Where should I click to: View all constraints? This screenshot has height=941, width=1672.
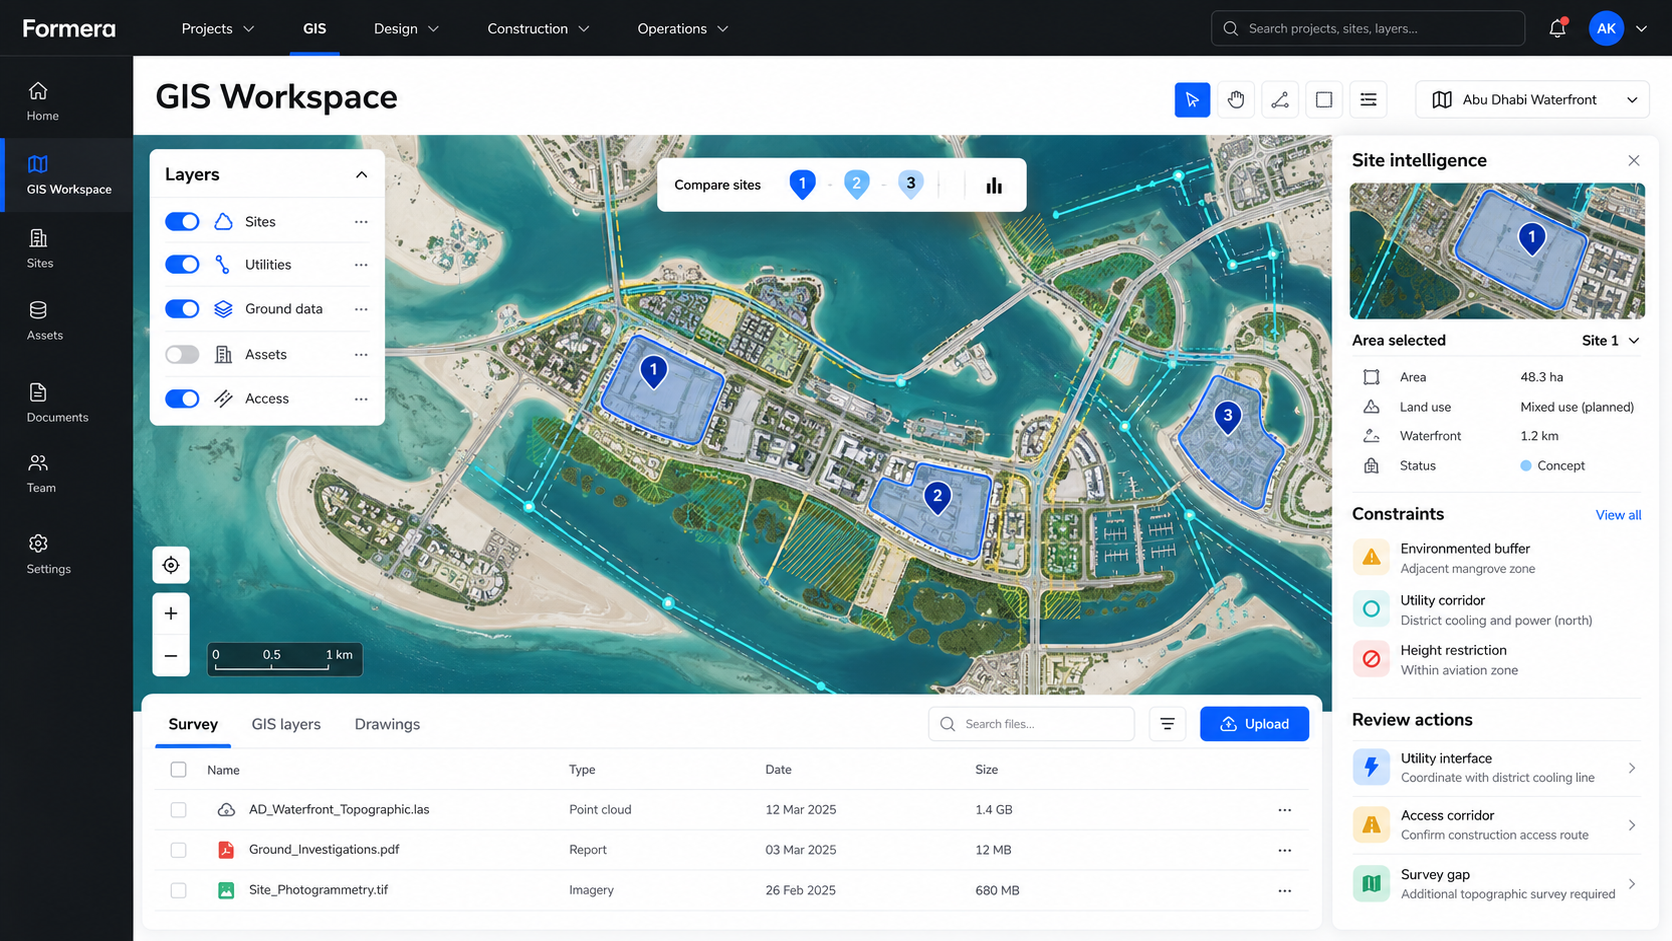(1618, 515)
